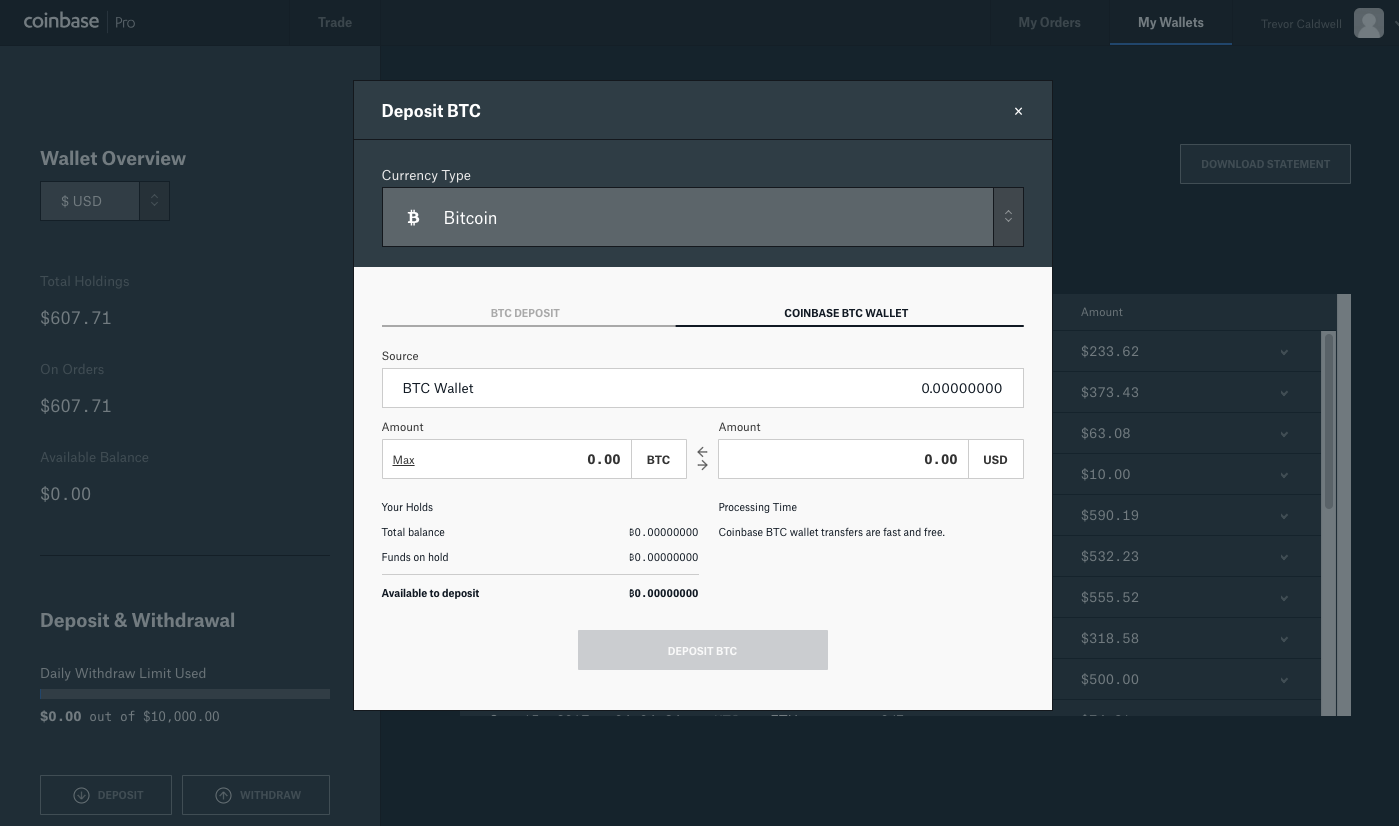This screenshot has width=1399, height=826.
Task: Focus the BTC amount input field
Action: [507, 459]
